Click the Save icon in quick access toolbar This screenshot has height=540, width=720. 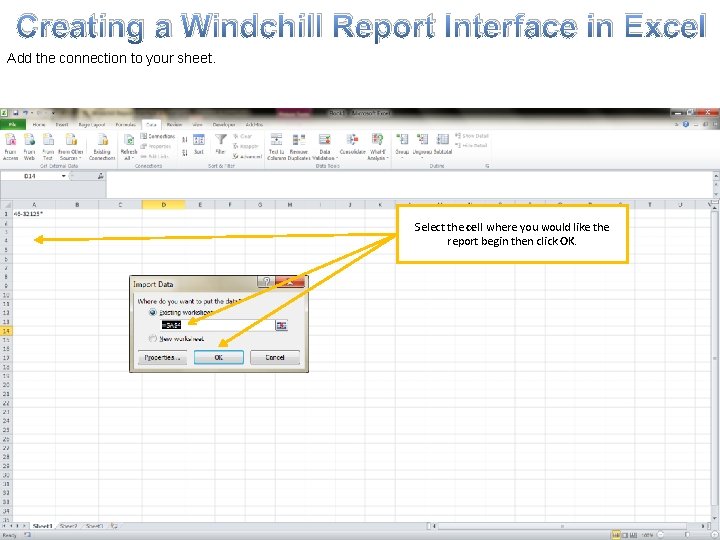click(x=15, y=113)
